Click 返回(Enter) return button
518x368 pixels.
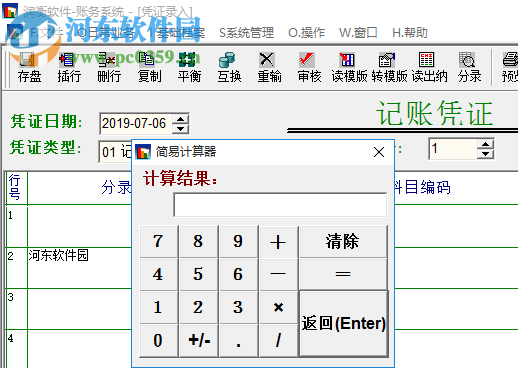(344, 324)
